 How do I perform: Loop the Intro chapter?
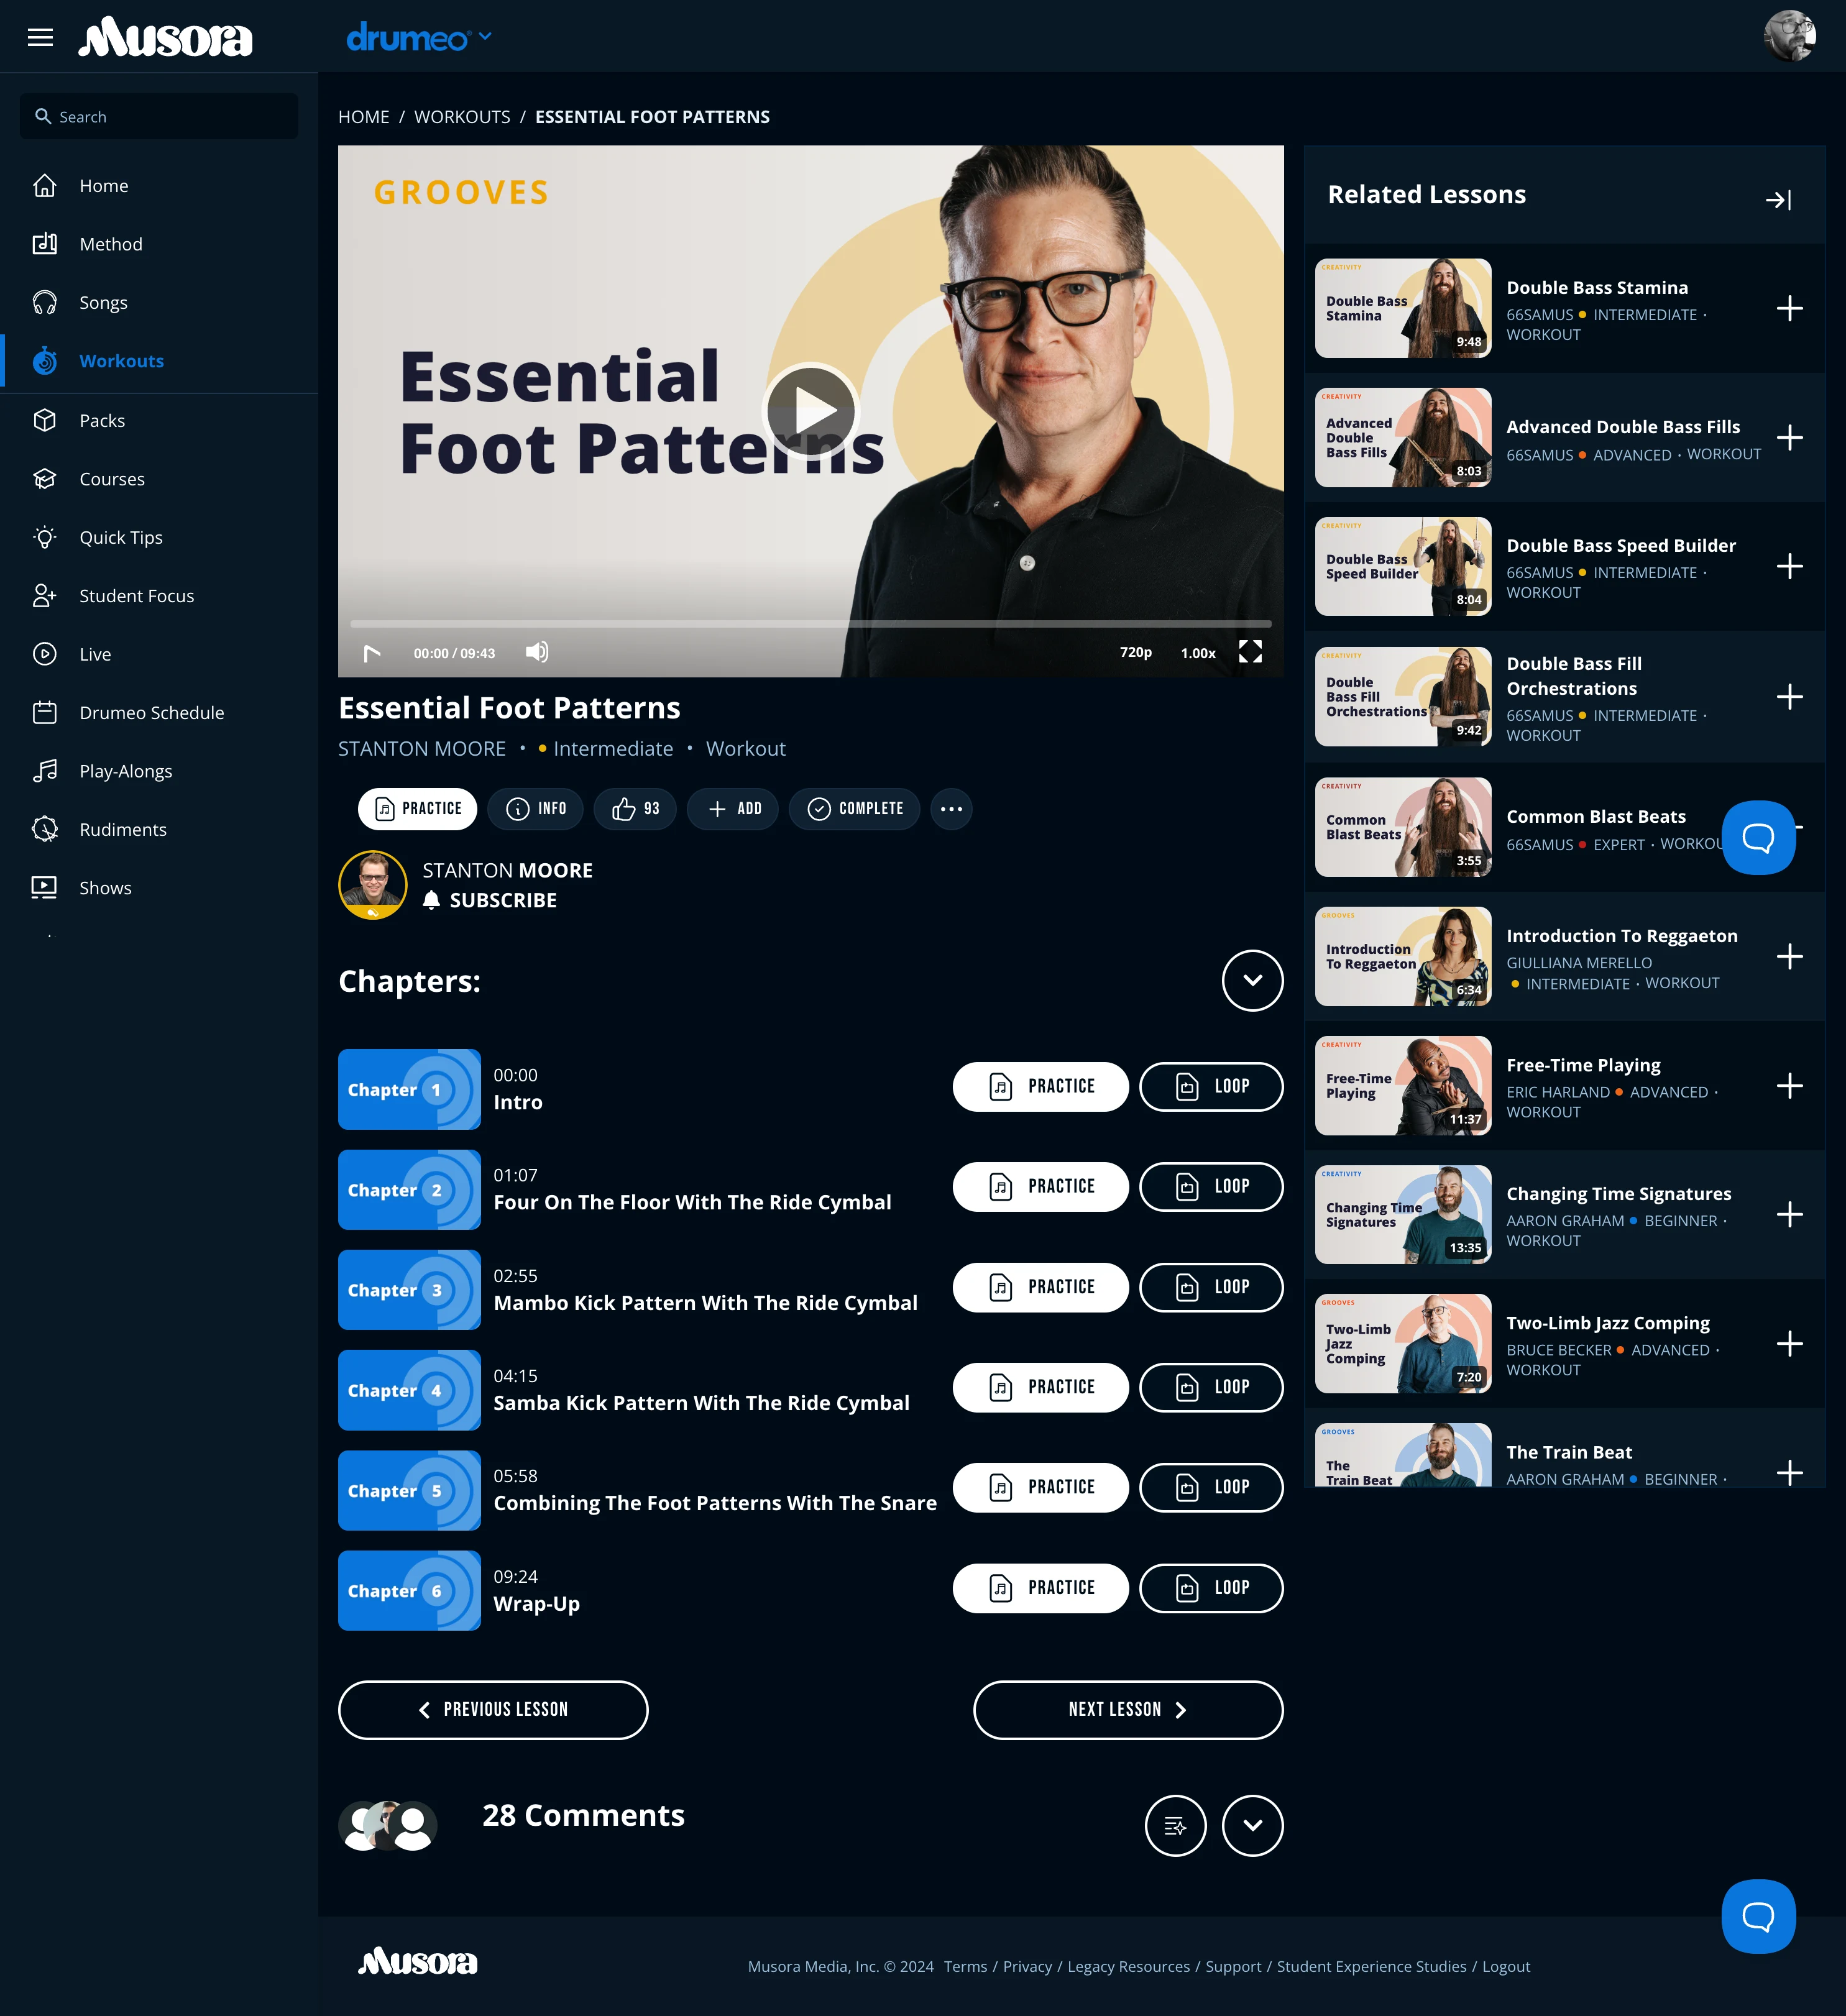pyautogui.click(x=1211, y=1086)
